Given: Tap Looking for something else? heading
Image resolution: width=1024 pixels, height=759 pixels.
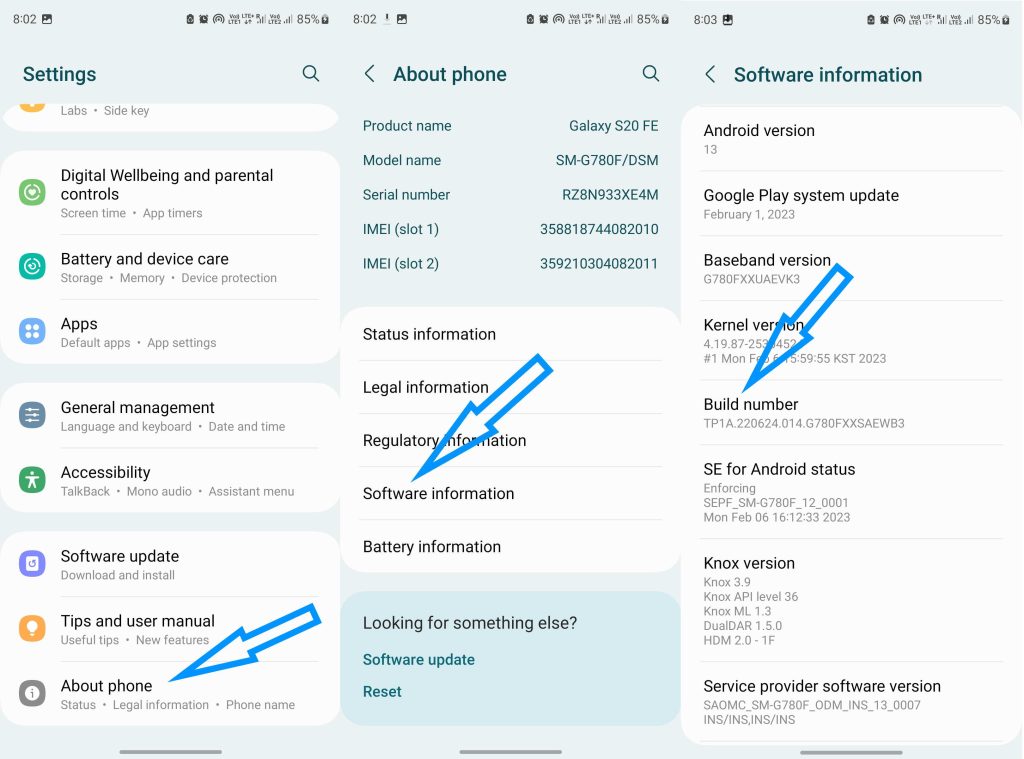Looking at the screenshot, I should pos(470,622).
